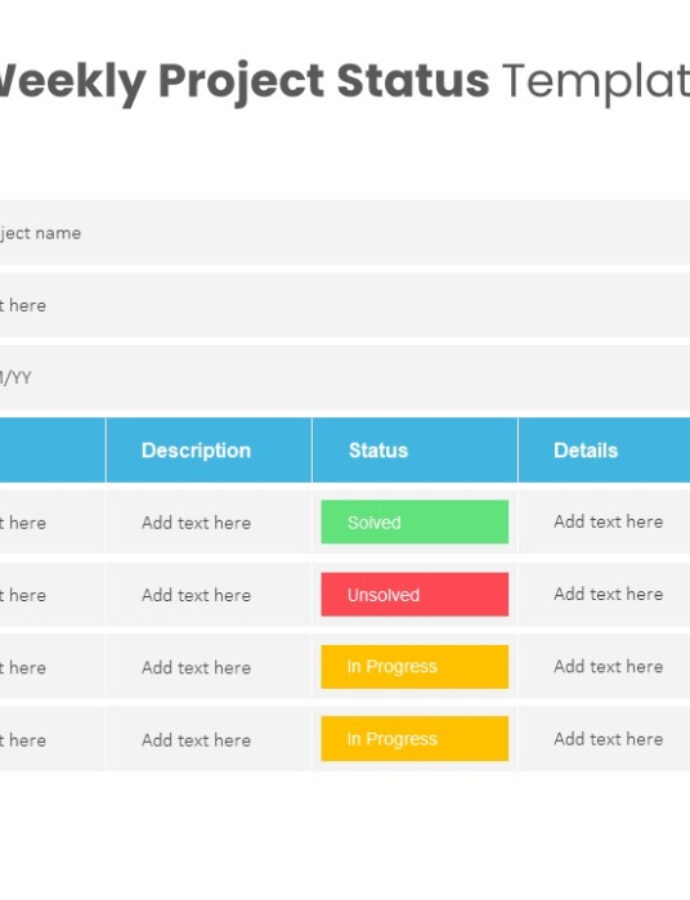Select Description cell in the last table row
The width and height of the screenshot is (690, 900).
click(196, 740)
